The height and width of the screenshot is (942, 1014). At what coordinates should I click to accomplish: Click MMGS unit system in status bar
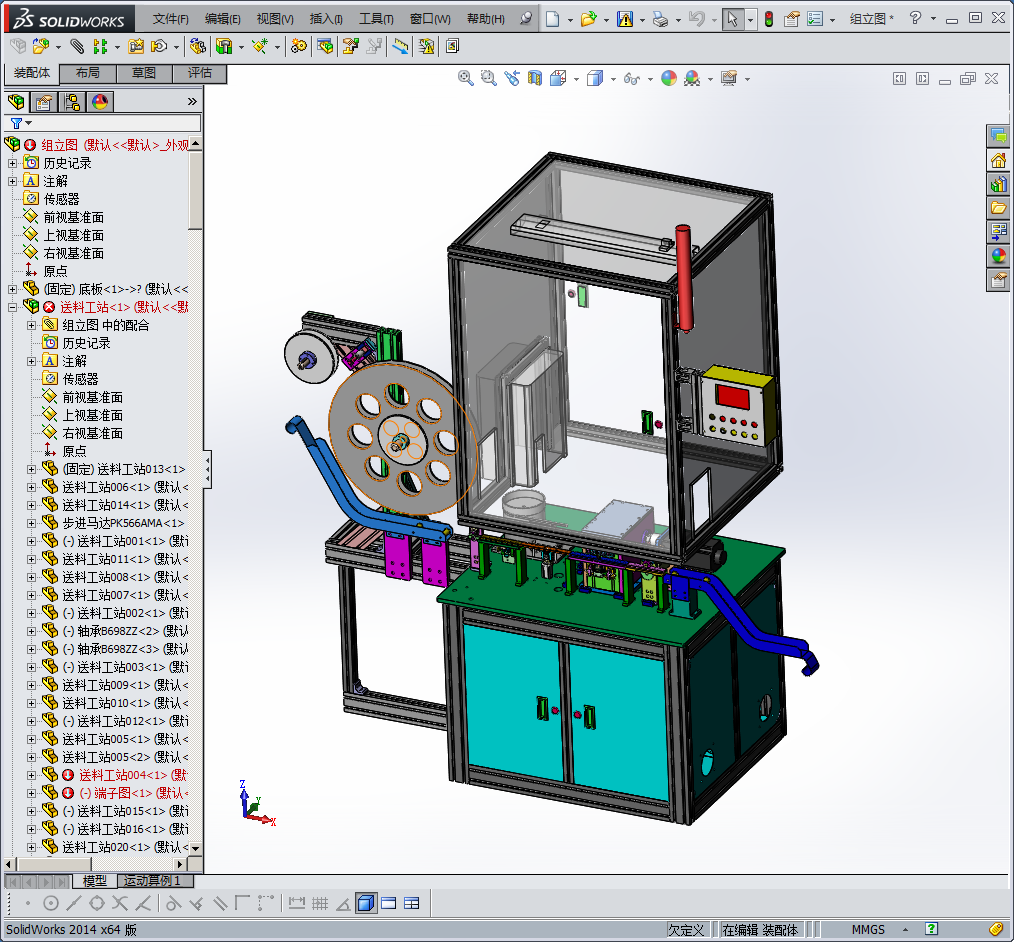868,930
